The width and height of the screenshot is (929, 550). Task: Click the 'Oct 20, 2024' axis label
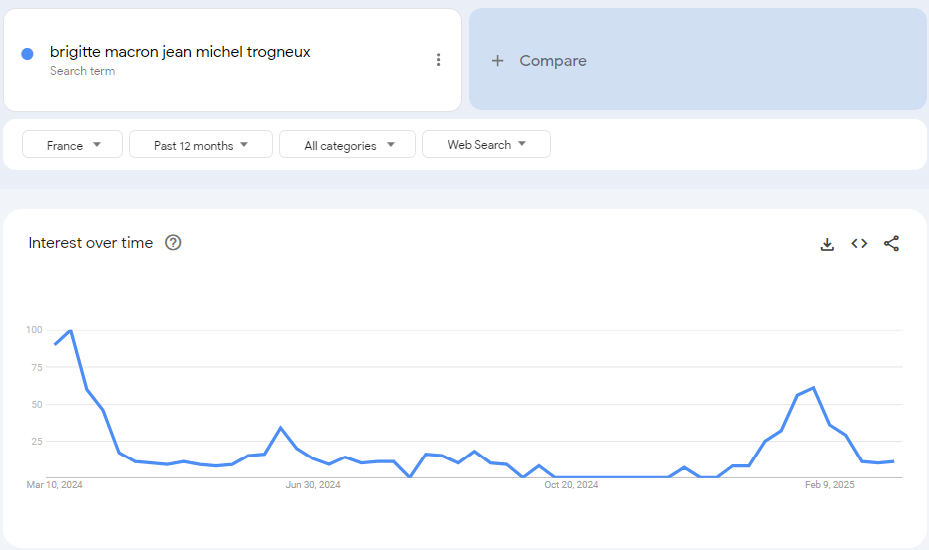tap(571, 485)
